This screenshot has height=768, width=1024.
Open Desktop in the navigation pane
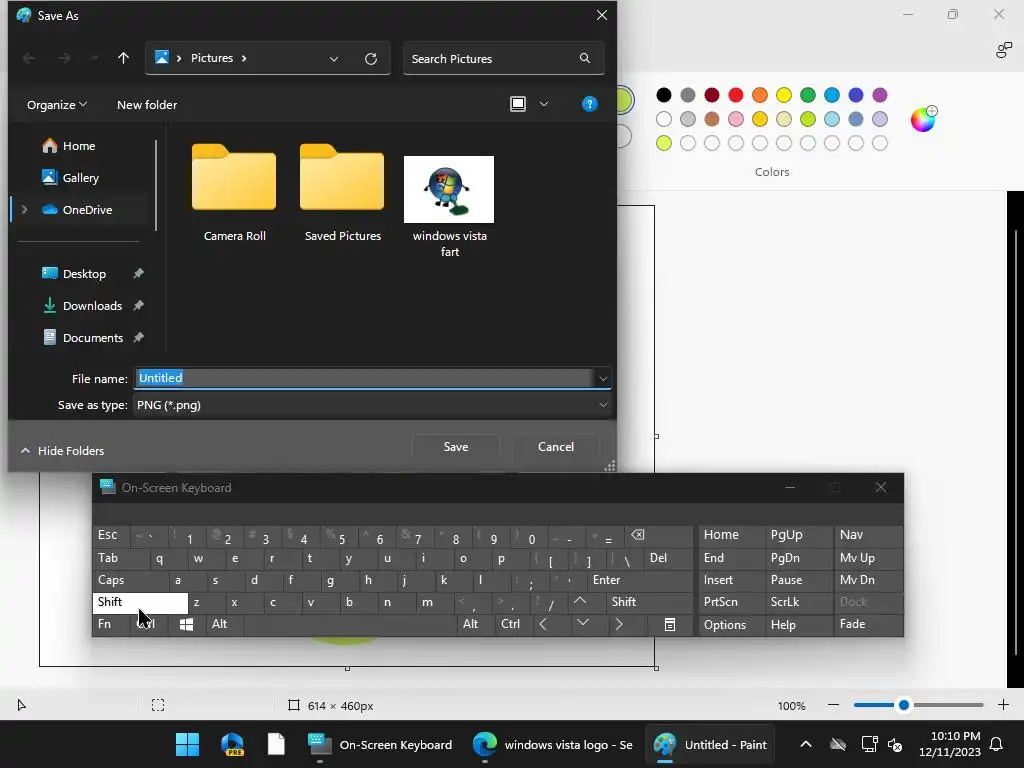(74, 274)
